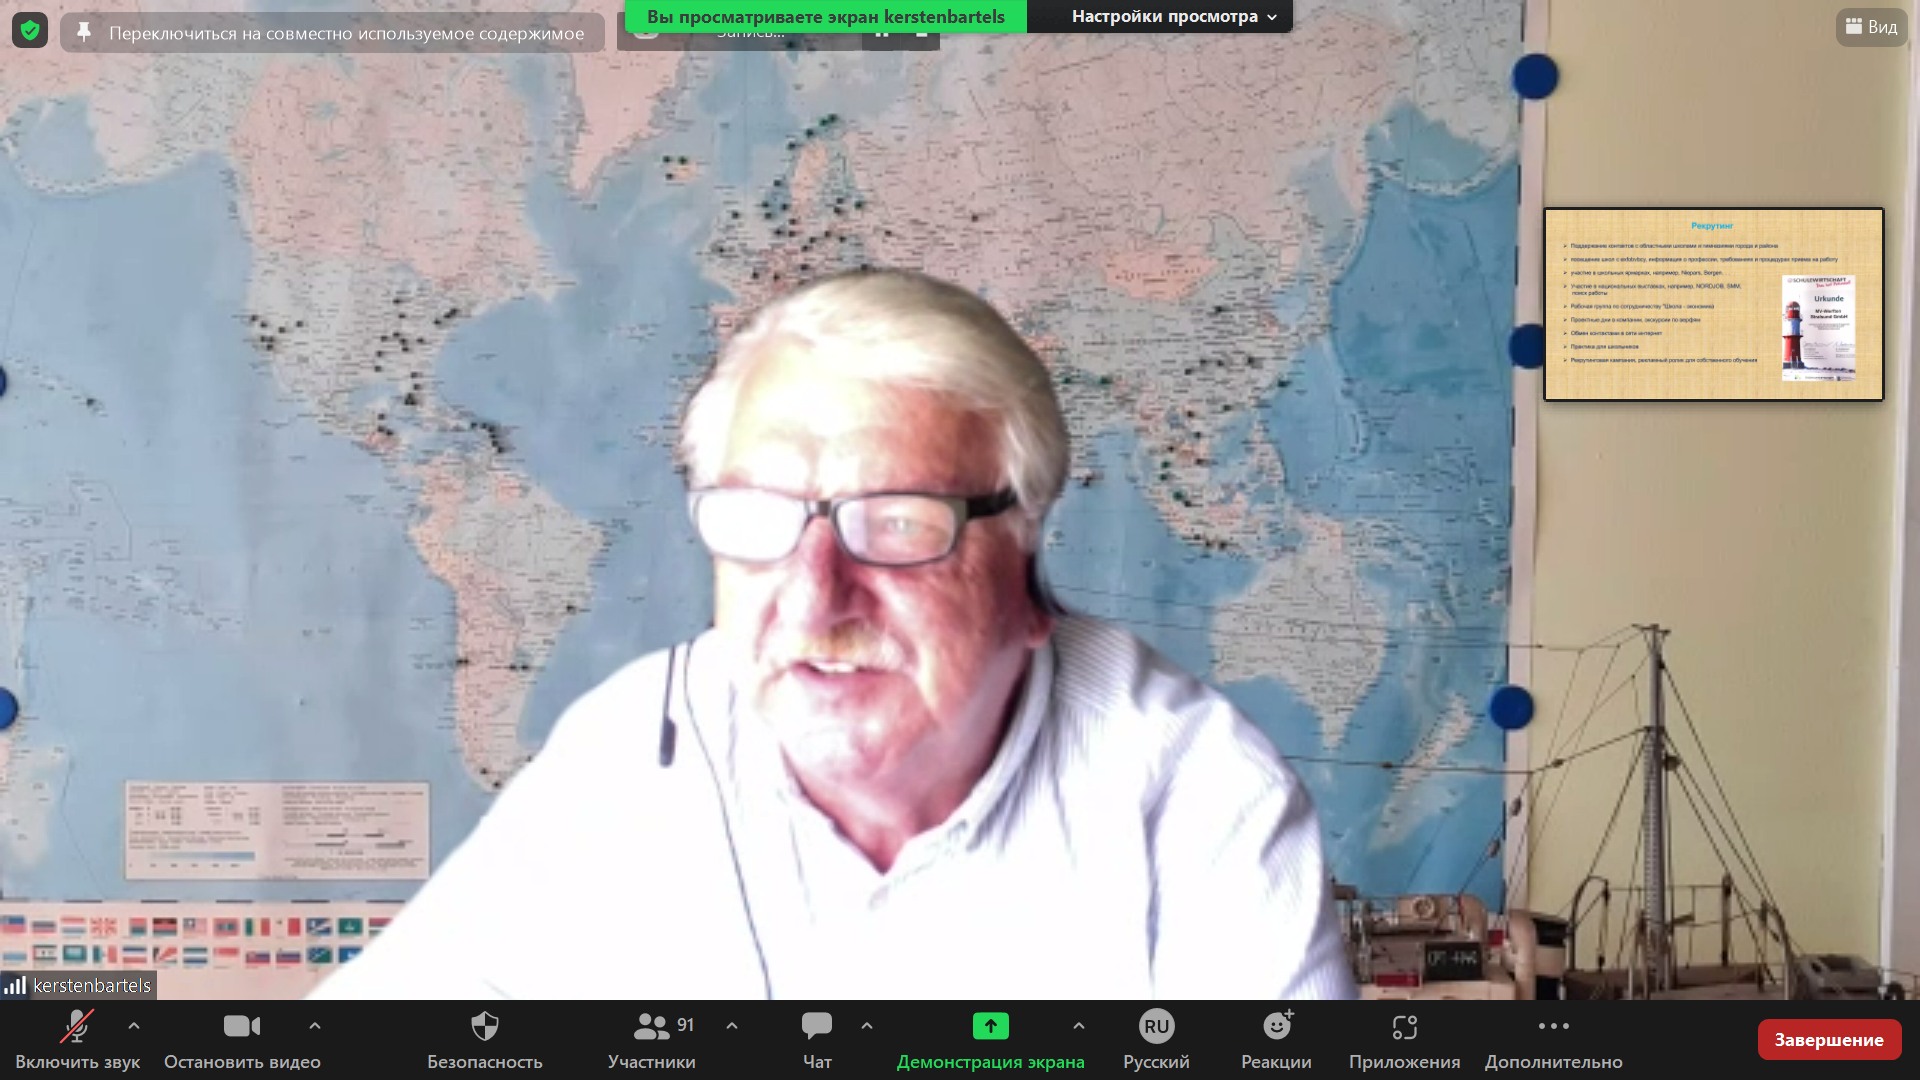Open the Приложения apps icon
The image size is (1920, 1080).
click(1405, 1027)
